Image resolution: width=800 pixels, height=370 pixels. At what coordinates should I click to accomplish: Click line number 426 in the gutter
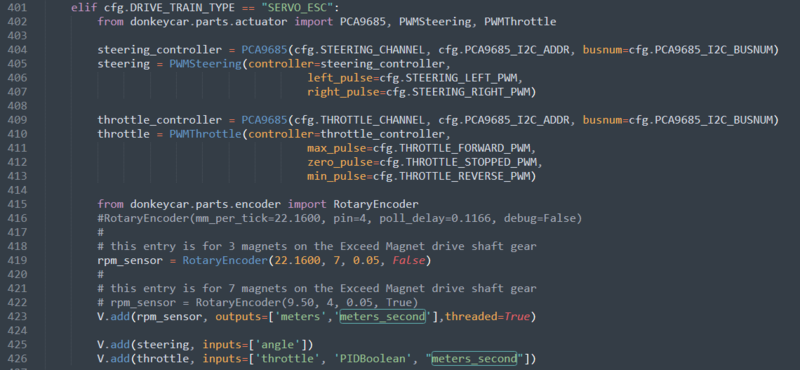point(17,359)
